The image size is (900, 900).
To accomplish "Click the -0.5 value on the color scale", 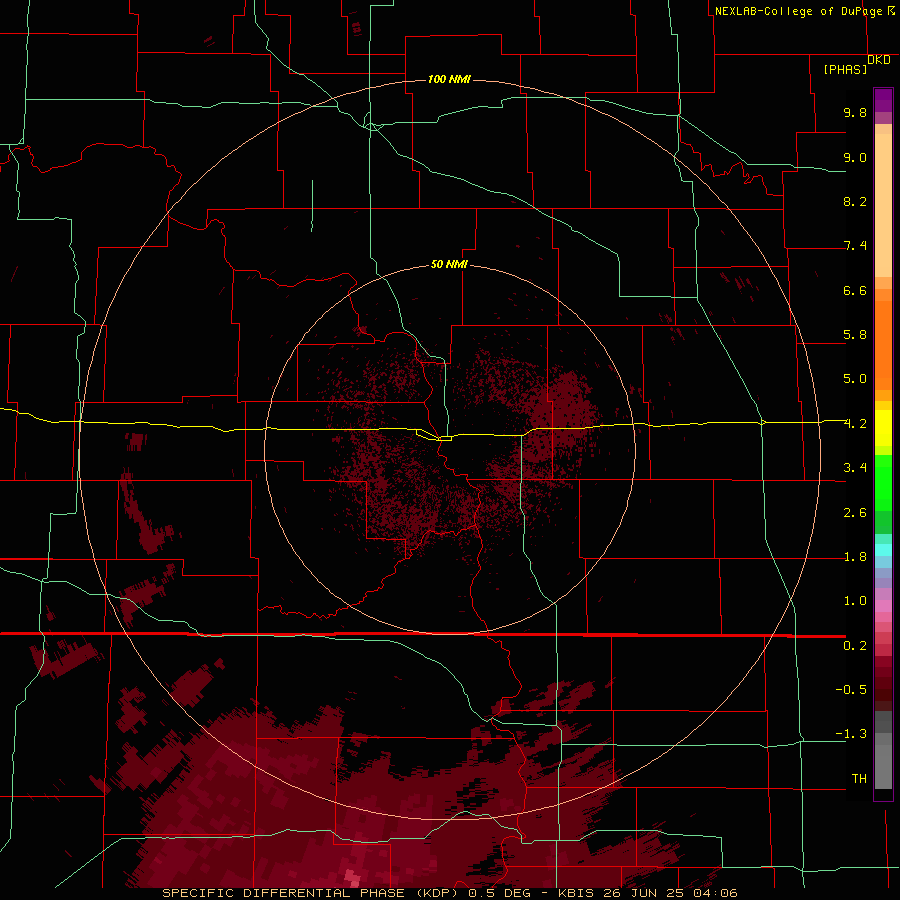I will click(851, 690).
